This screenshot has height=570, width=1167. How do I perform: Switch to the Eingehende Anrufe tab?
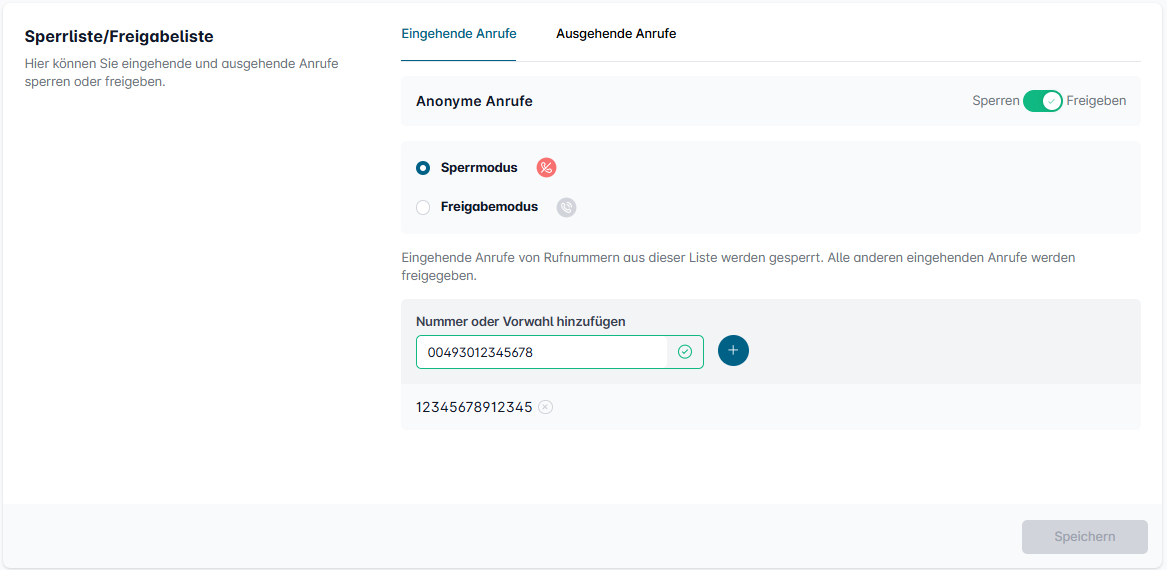458,33
